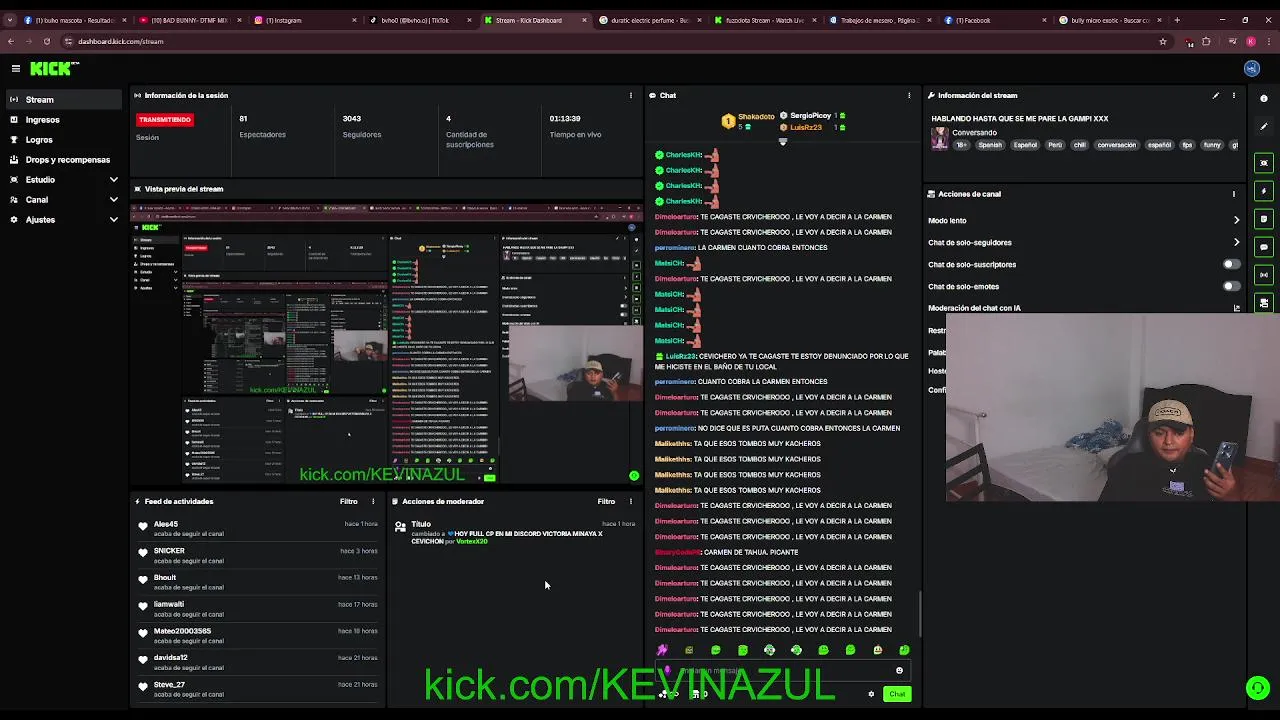Expand the Estudio sidebar section
This screenshot has width=1280, height=720.
tap(113, 179)
